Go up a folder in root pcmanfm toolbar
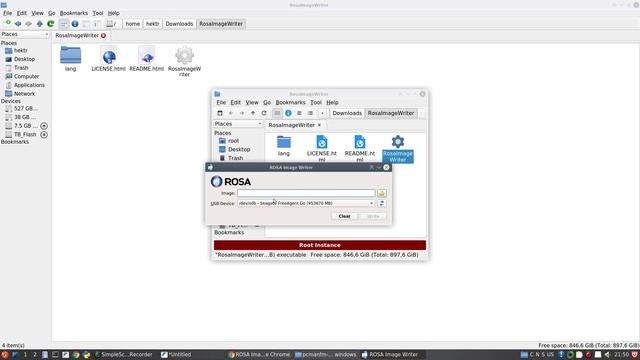This screenshot has width=640, height=360. 253,113
